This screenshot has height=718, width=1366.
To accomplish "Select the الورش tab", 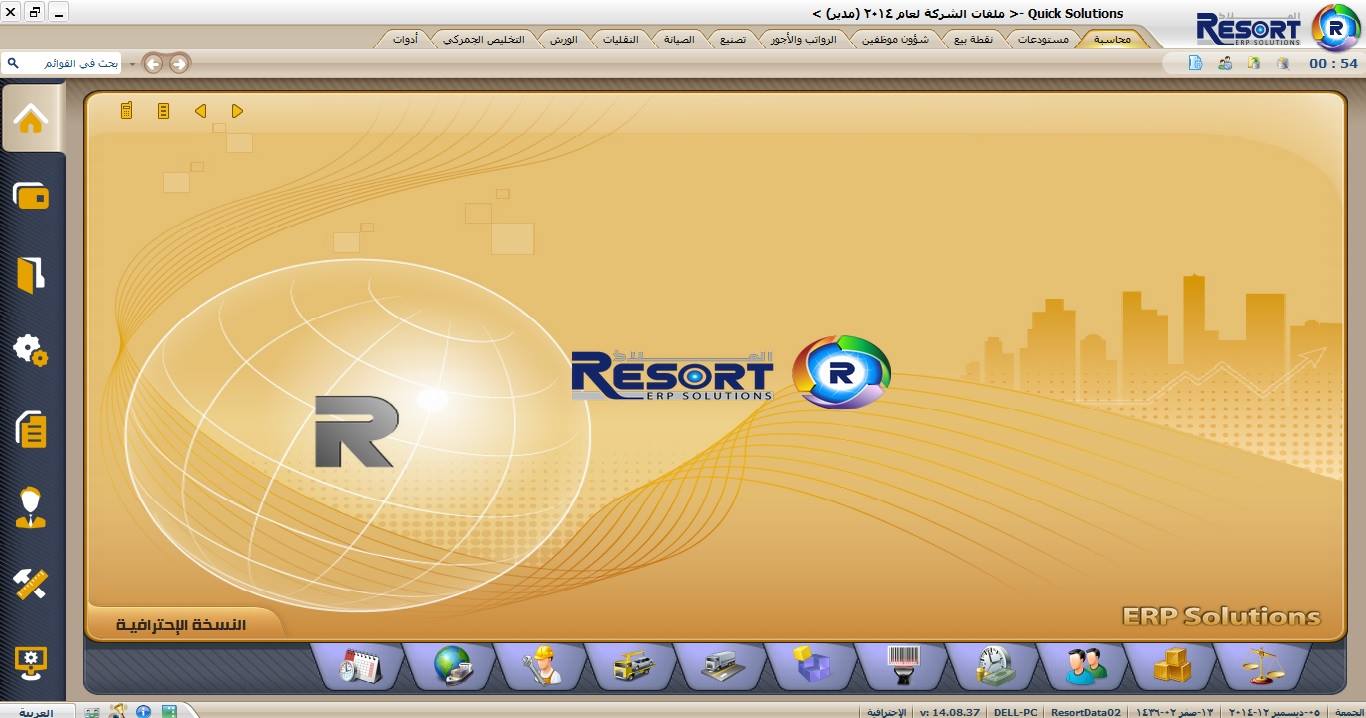I will [x=564, y=39].
